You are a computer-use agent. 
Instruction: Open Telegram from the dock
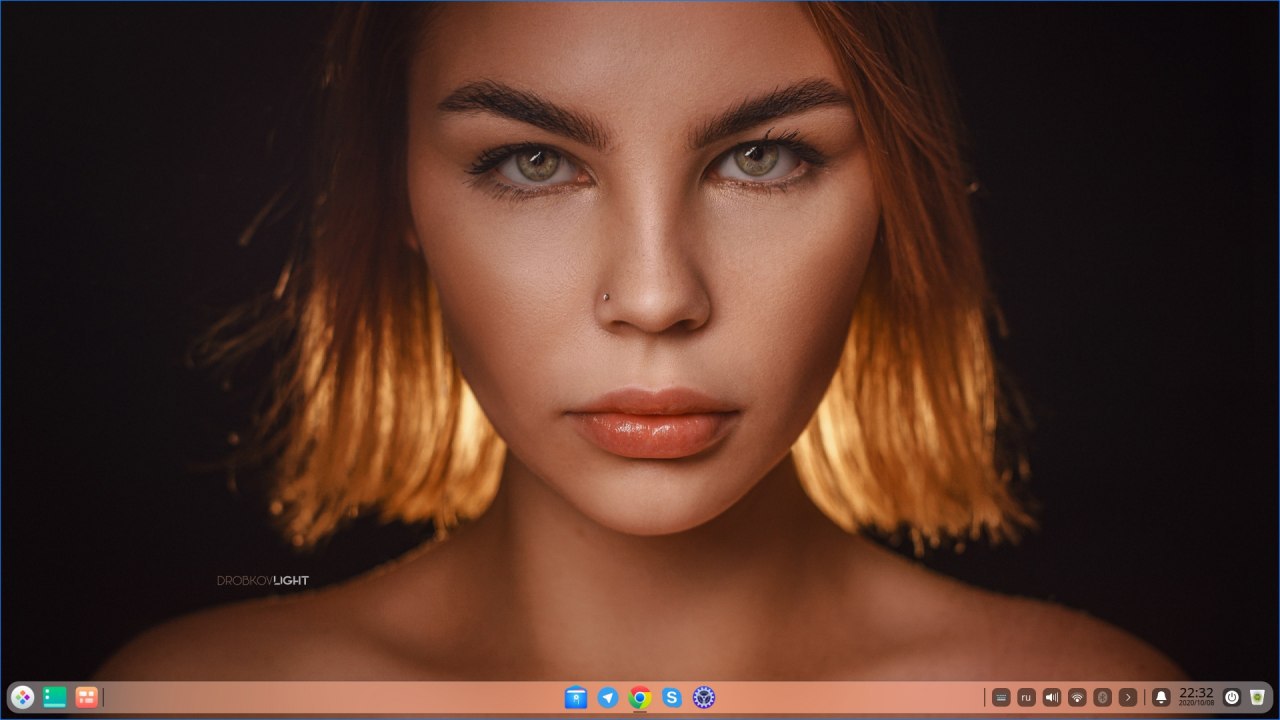[x=608, y=697]
